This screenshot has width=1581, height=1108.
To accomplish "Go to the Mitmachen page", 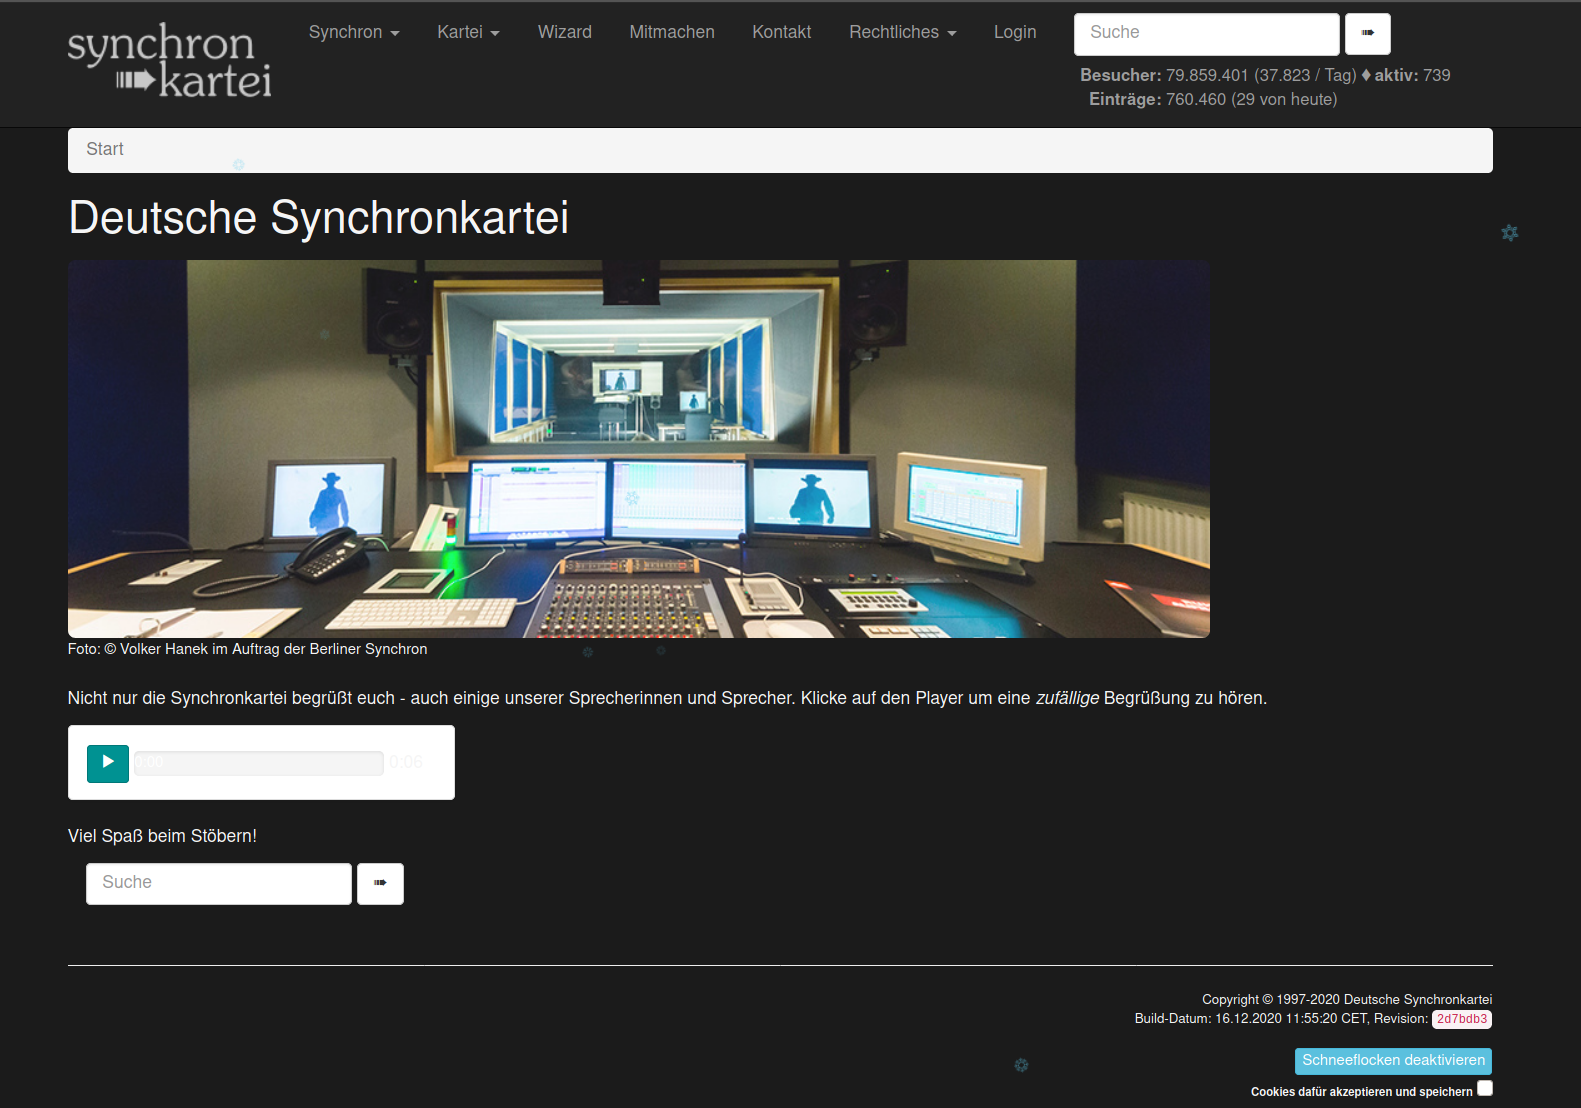I will tap(671, 32).
